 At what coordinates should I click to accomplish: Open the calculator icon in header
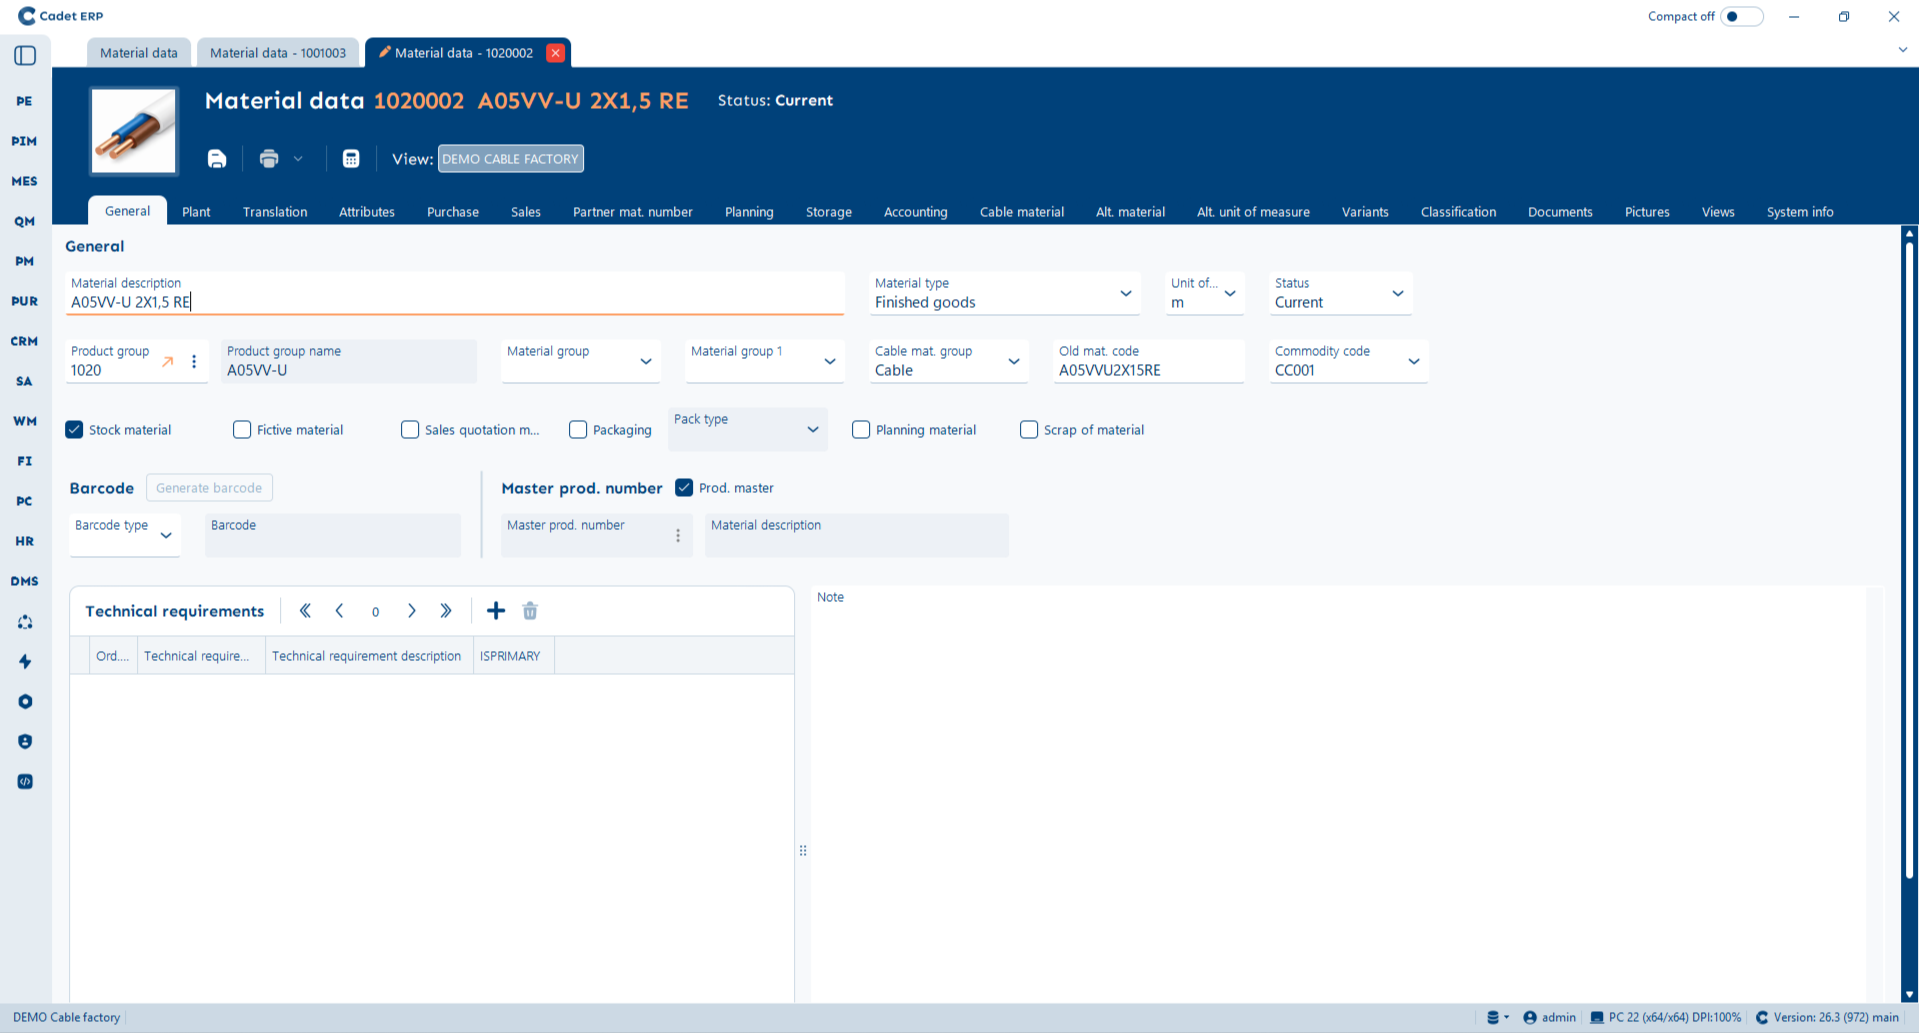click(x=351, y=159)
